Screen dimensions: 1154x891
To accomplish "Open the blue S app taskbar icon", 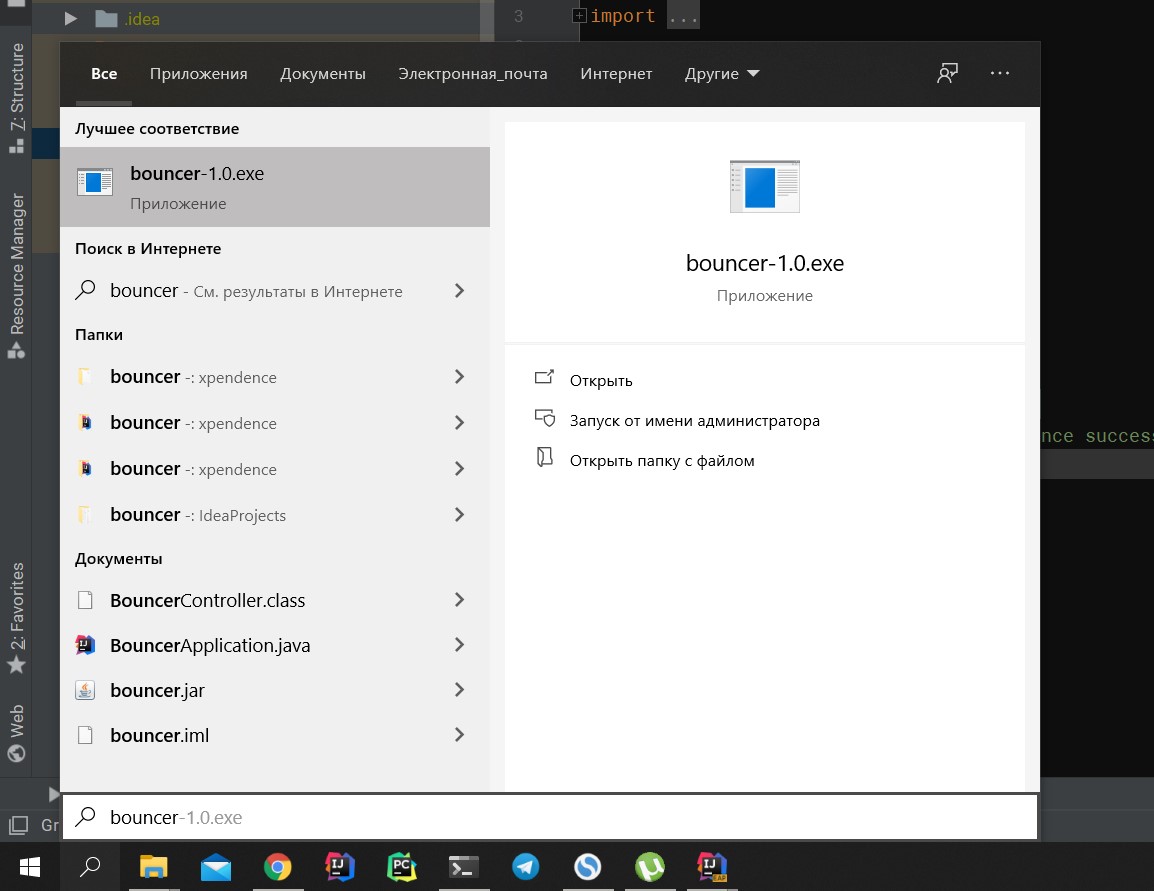I will click(587, 867).
